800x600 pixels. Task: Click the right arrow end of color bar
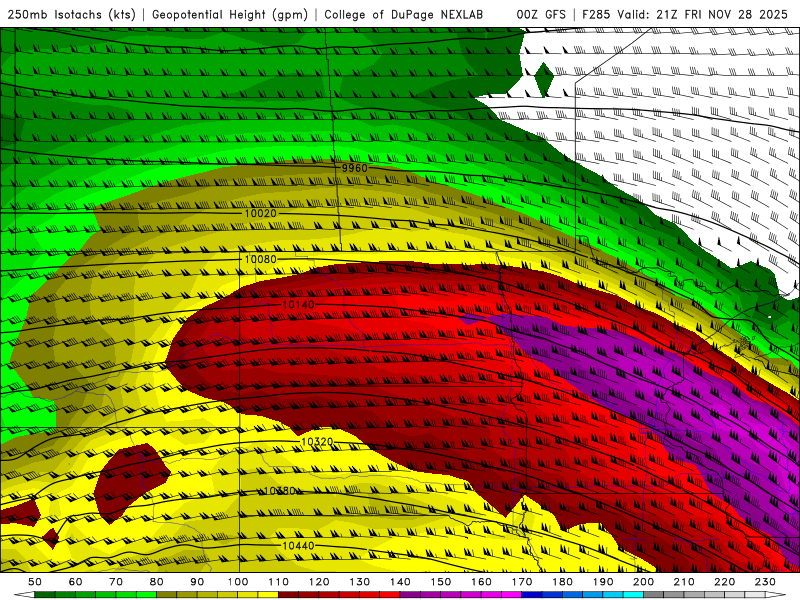click(776, 595)
